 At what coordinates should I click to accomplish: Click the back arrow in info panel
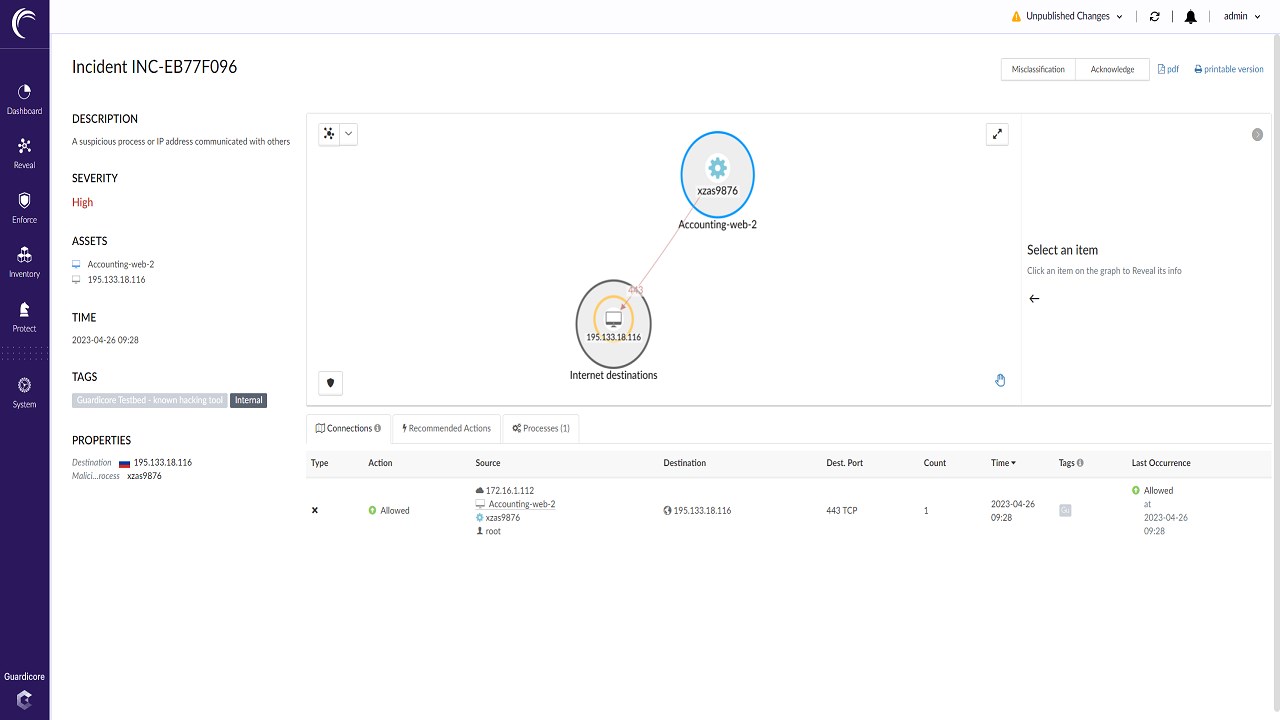click(1034, 298)
